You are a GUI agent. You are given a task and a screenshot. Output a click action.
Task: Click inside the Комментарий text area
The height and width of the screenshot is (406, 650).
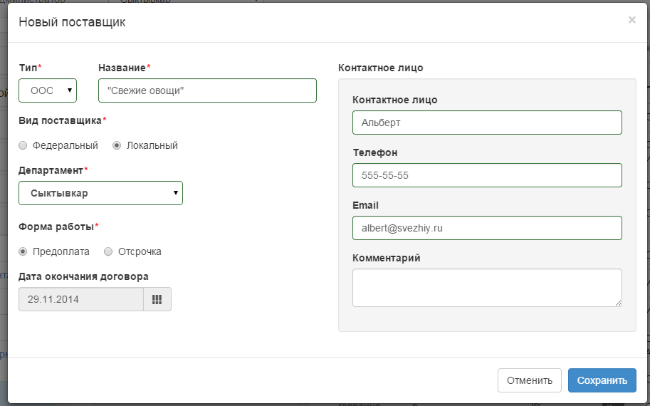(x=487, y=288)
